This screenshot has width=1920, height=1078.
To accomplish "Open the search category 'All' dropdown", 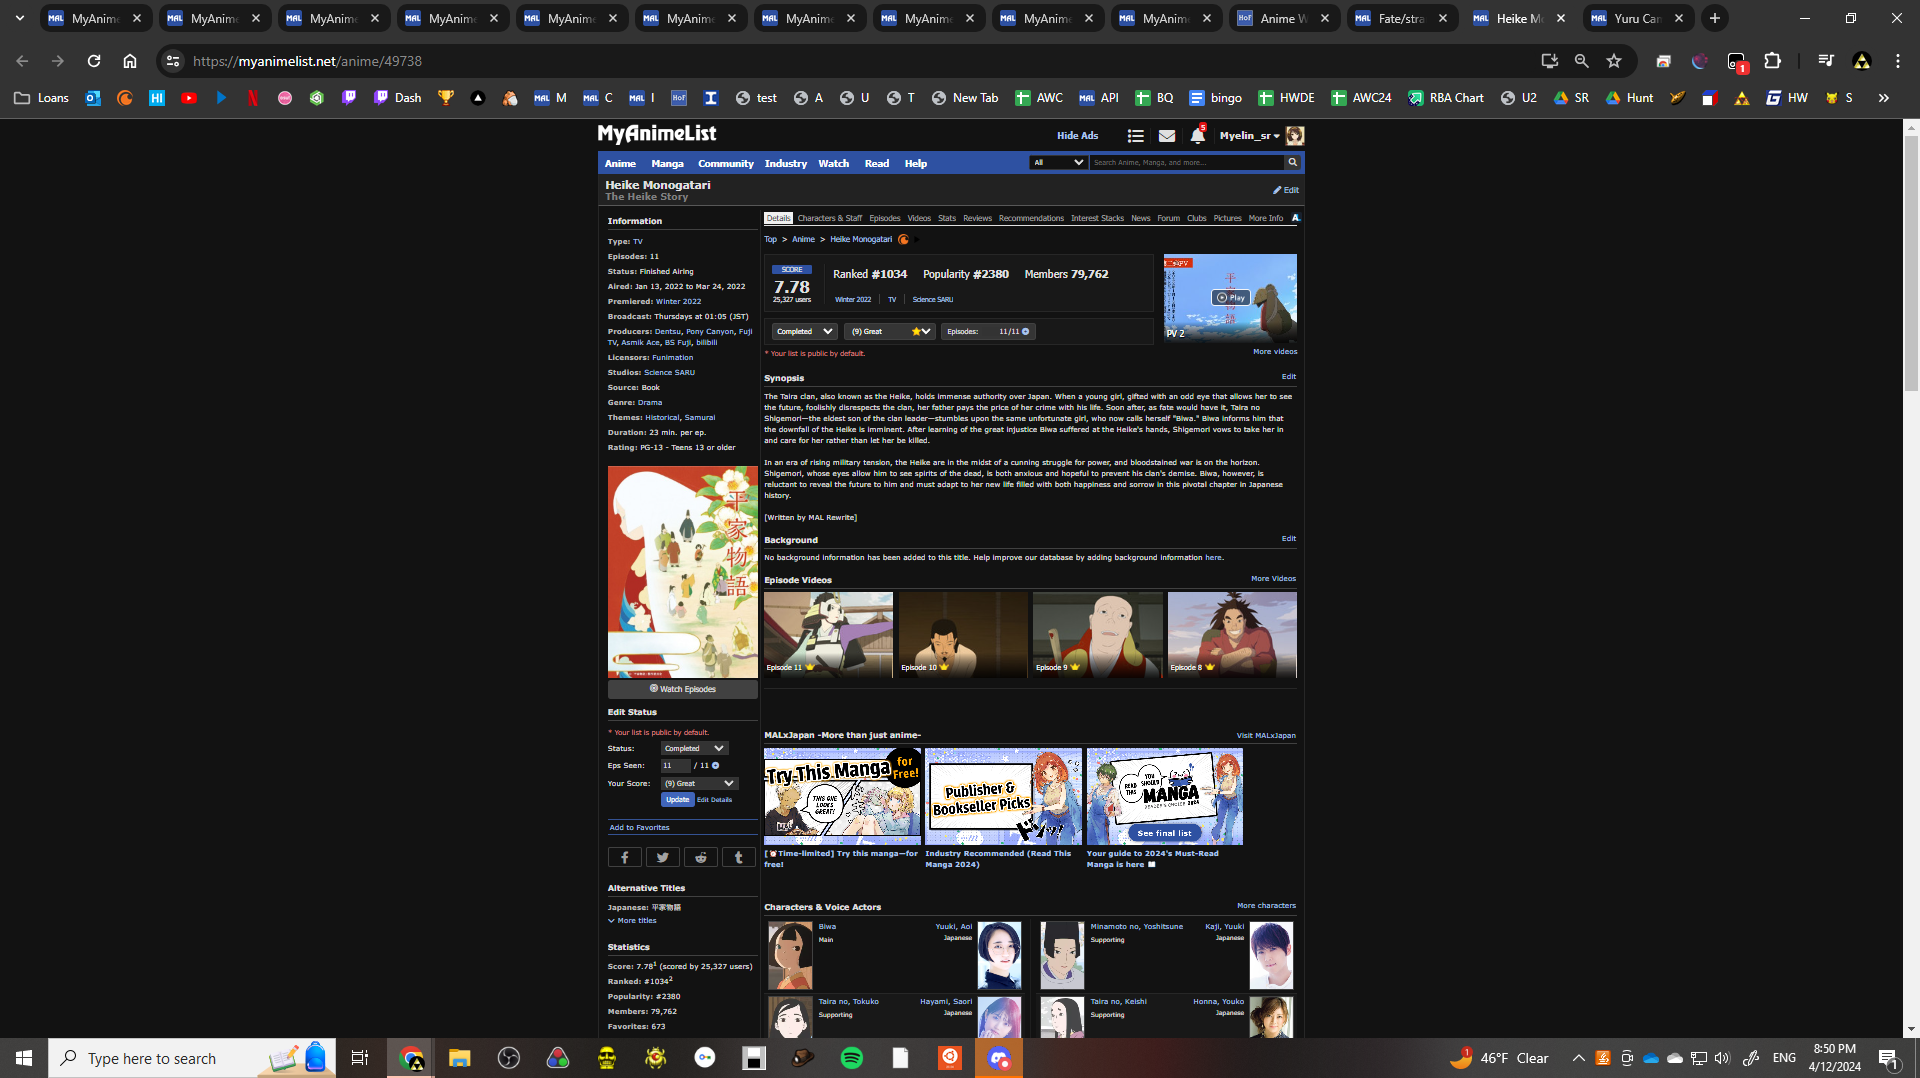I will click(1058, 162).
